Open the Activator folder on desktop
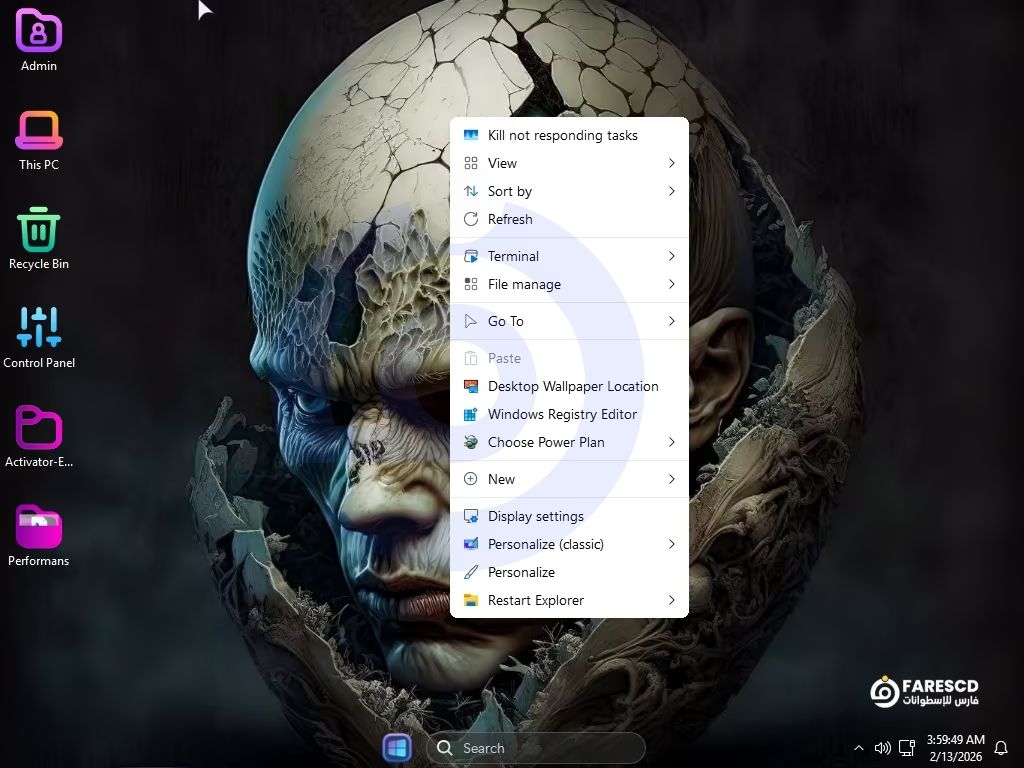Viewport: 1024px width, 768px height. point(39,427)
